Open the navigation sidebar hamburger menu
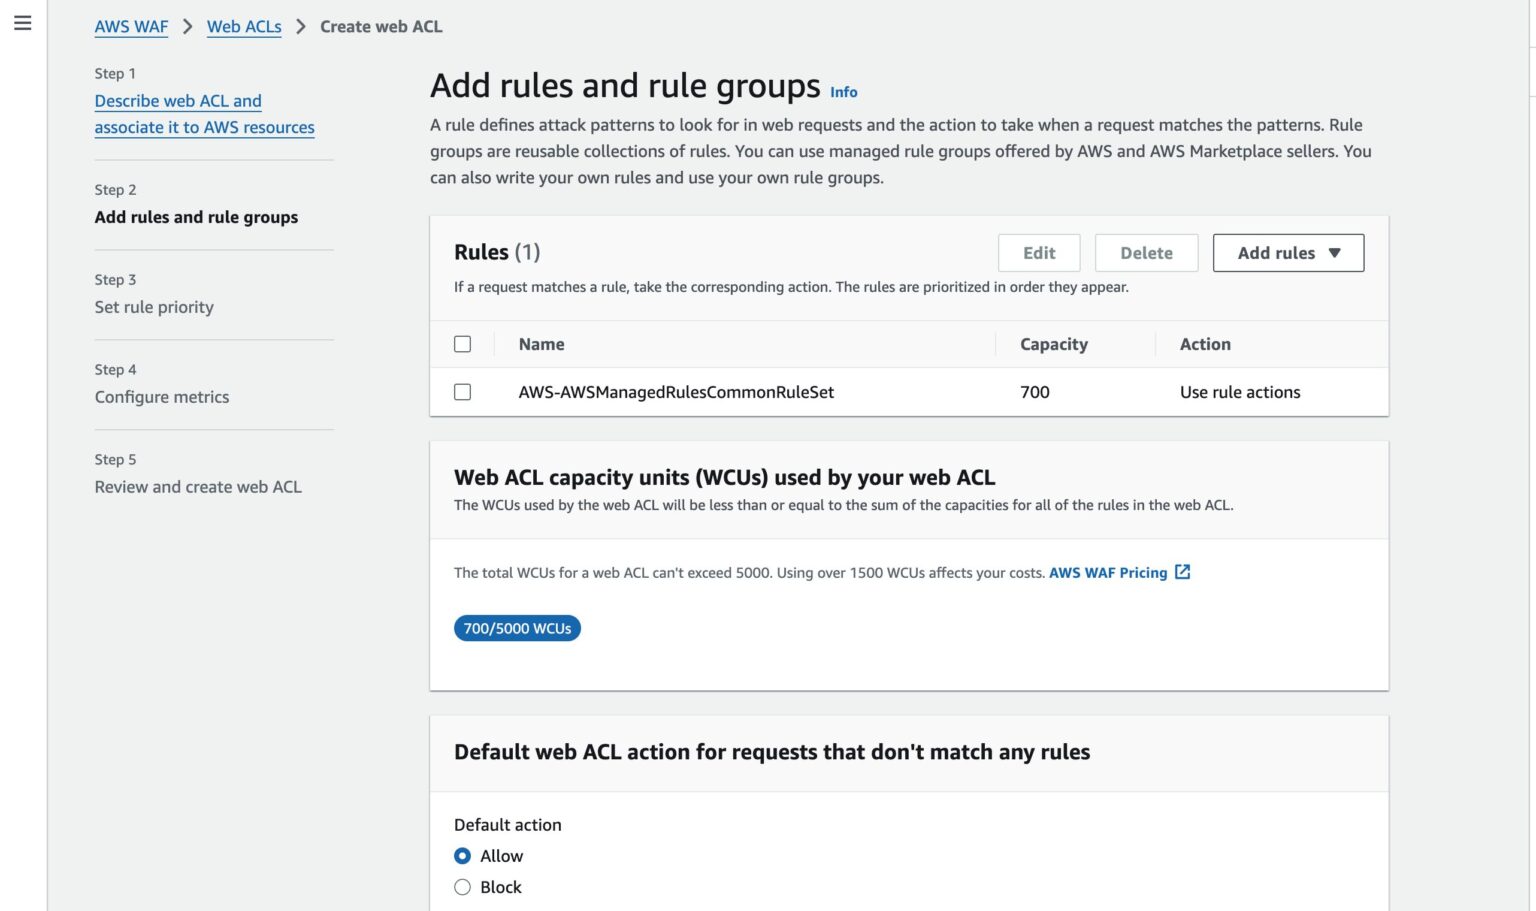1536x911 pixels. pyautogui.click(x=23, y=22)
